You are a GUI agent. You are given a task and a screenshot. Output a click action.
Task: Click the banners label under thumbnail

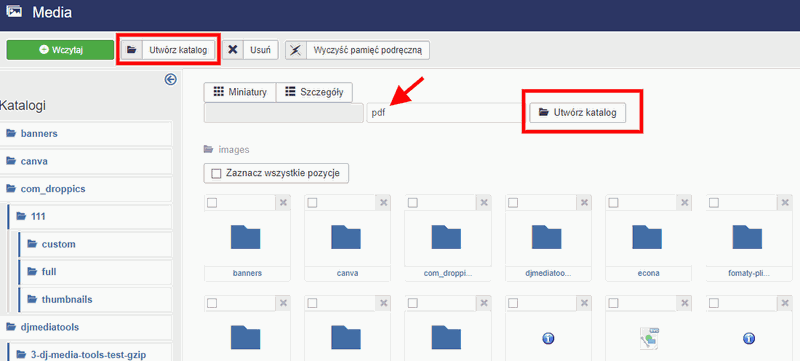[247, 273]
